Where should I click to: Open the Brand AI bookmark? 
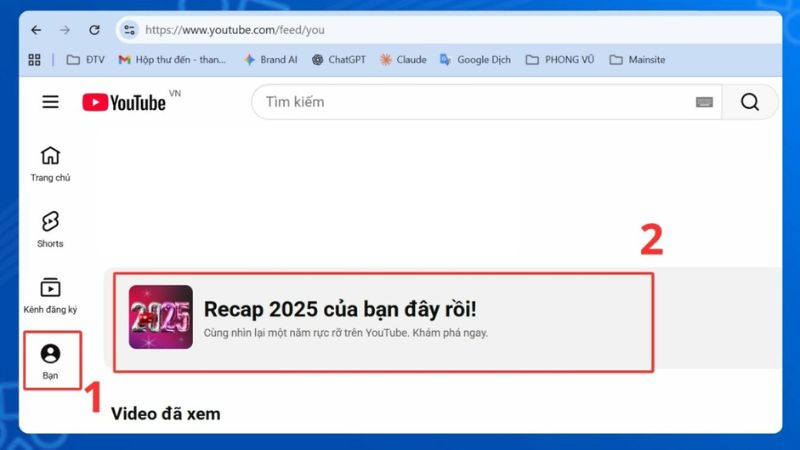pos(270,60)
